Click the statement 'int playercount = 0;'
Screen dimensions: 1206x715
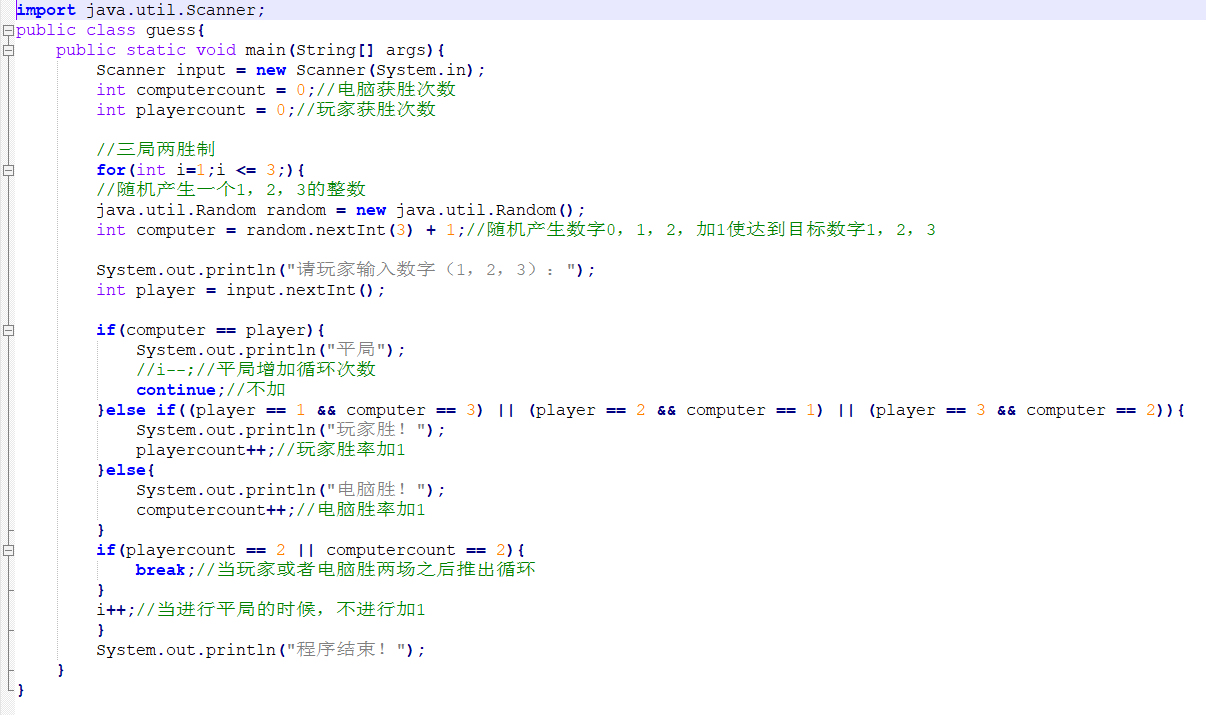click(x=196, y=110)
